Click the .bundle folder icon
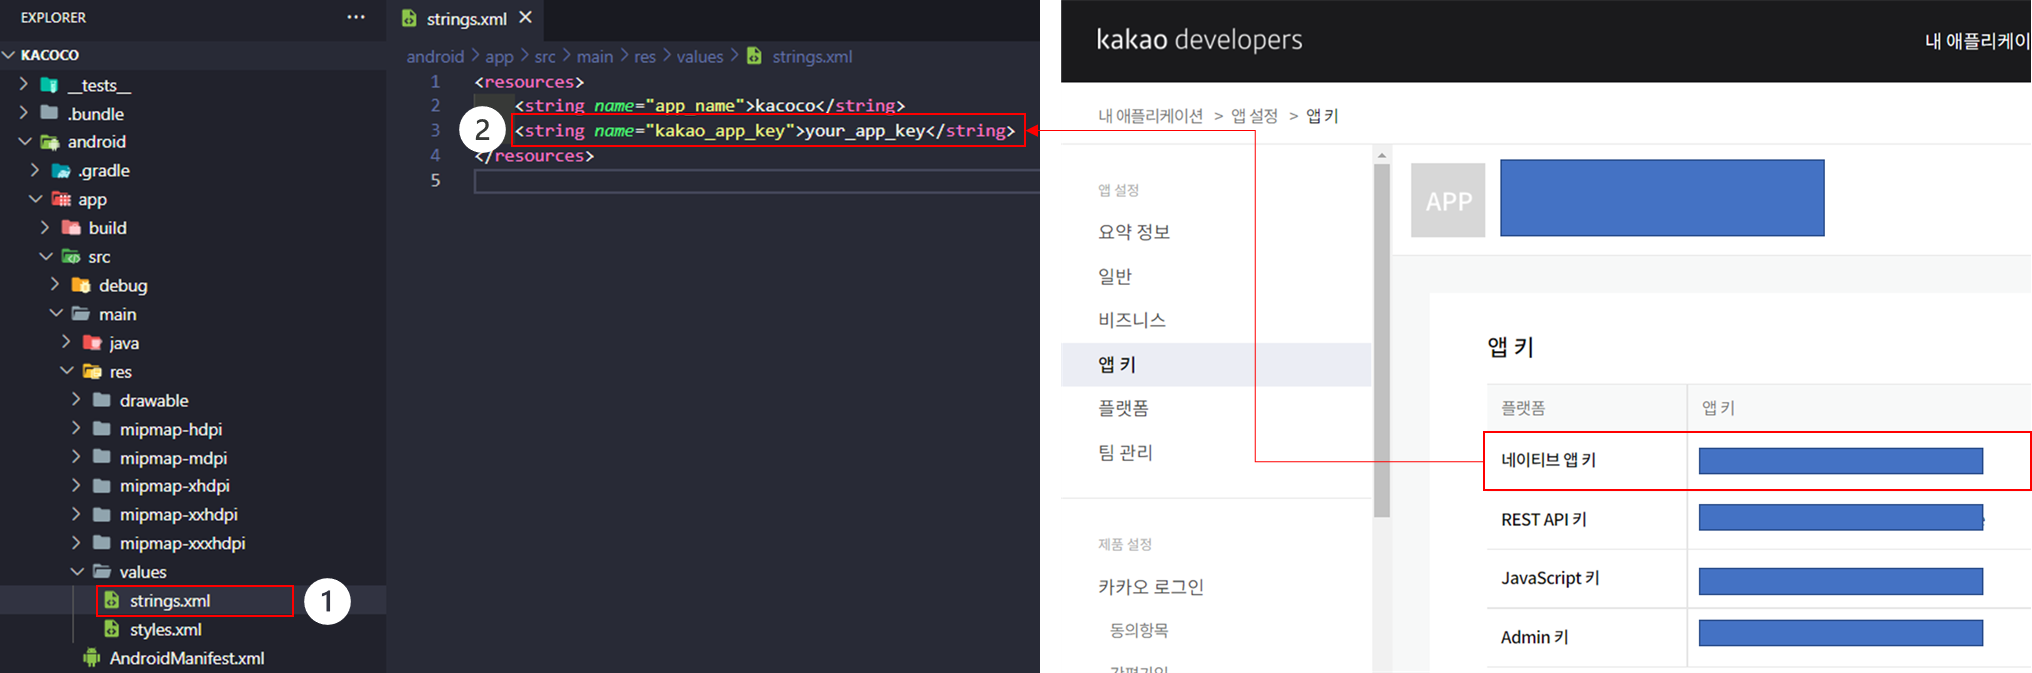2032x673 pixels. (48, 113)
